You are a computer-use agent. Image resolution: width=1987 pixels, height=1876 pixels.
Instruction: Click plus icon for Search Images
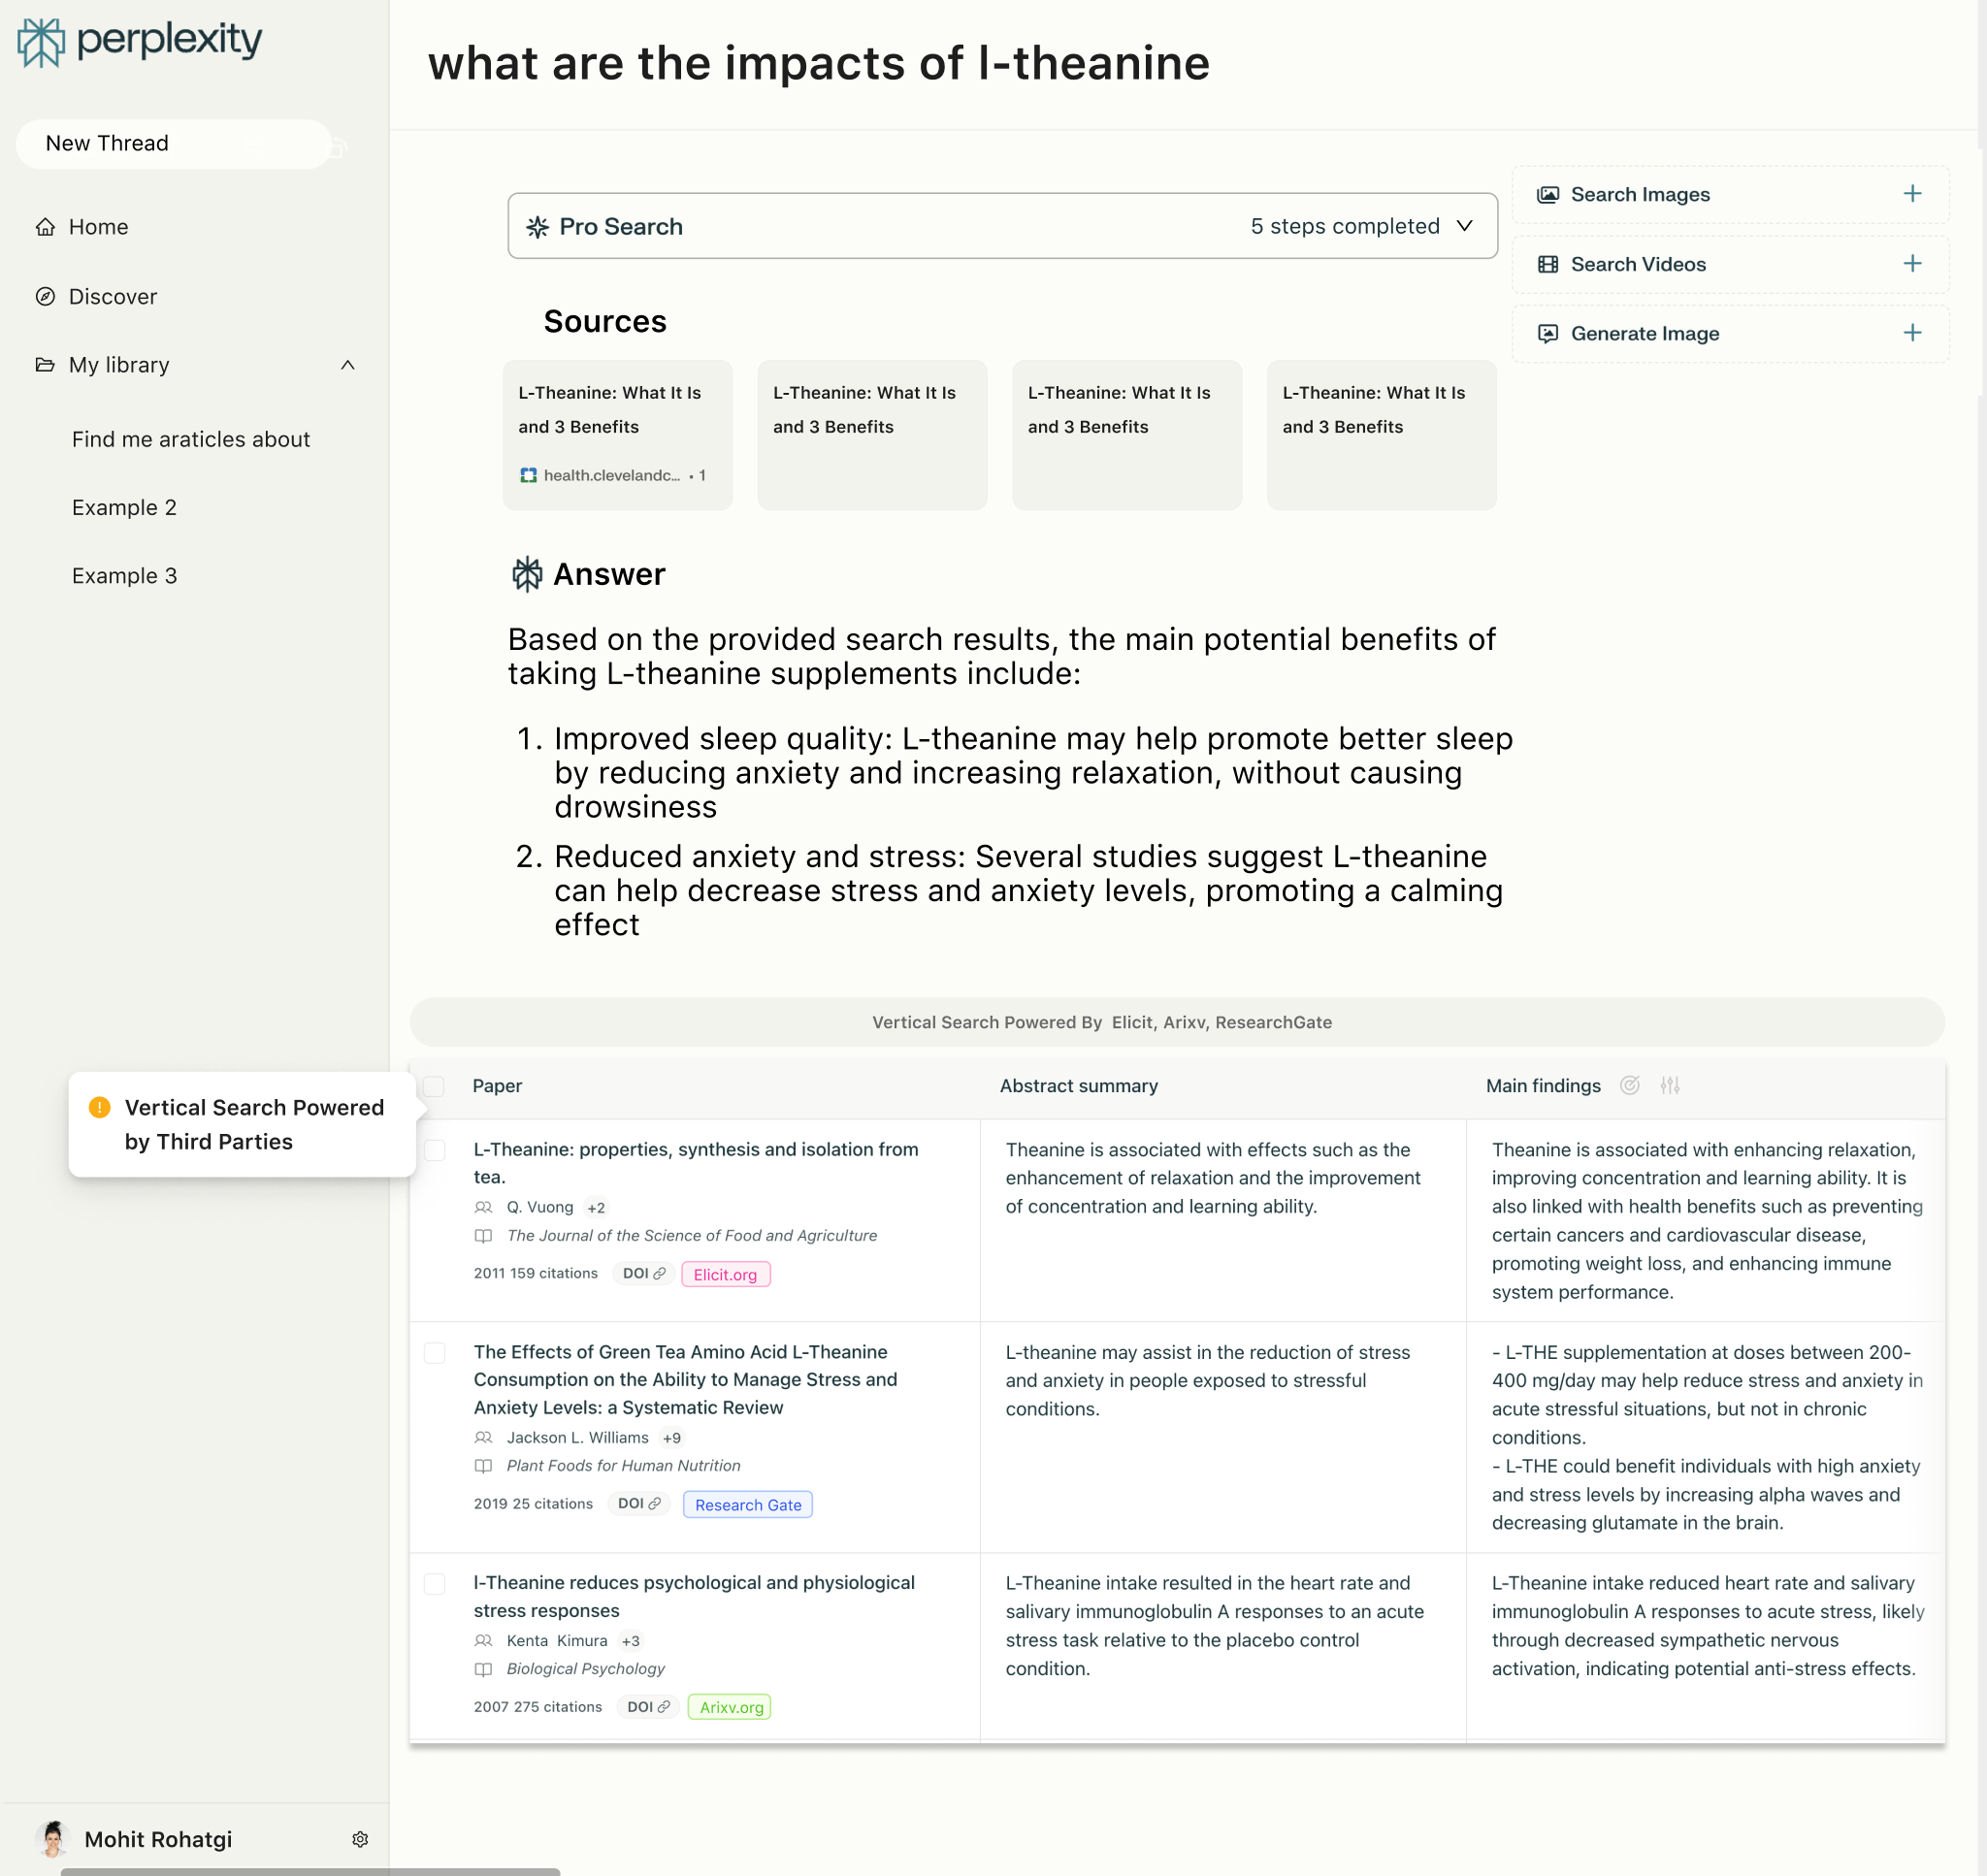(x=1911, y=194)
